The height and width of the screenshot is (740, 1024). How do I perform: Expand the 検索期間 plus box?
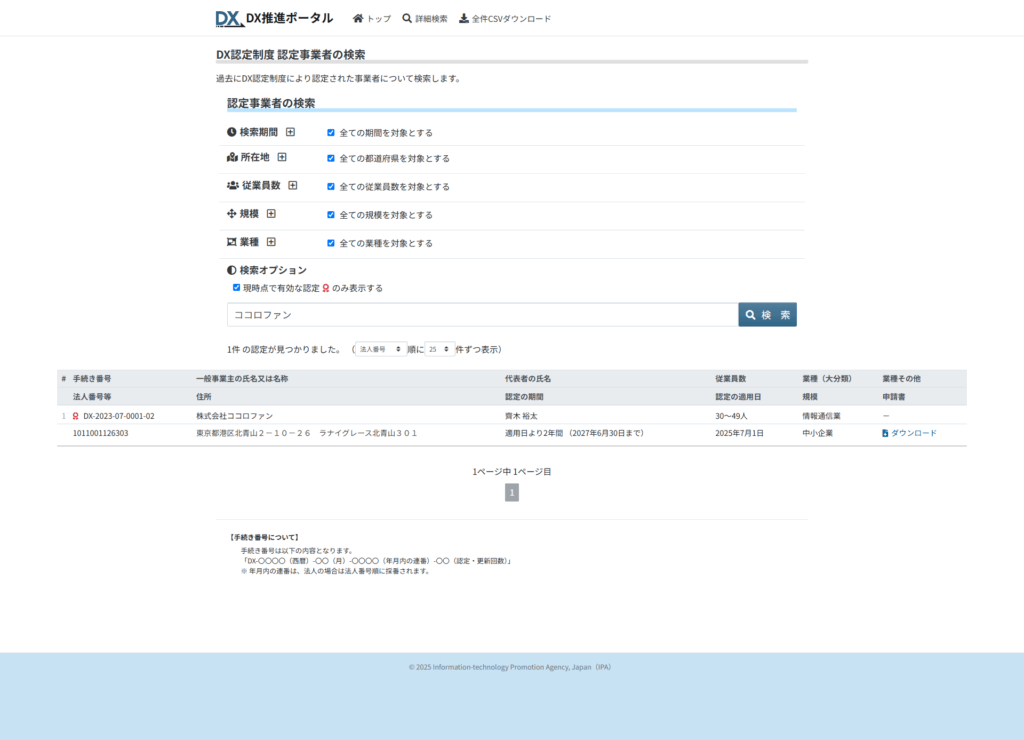point(291,132)
